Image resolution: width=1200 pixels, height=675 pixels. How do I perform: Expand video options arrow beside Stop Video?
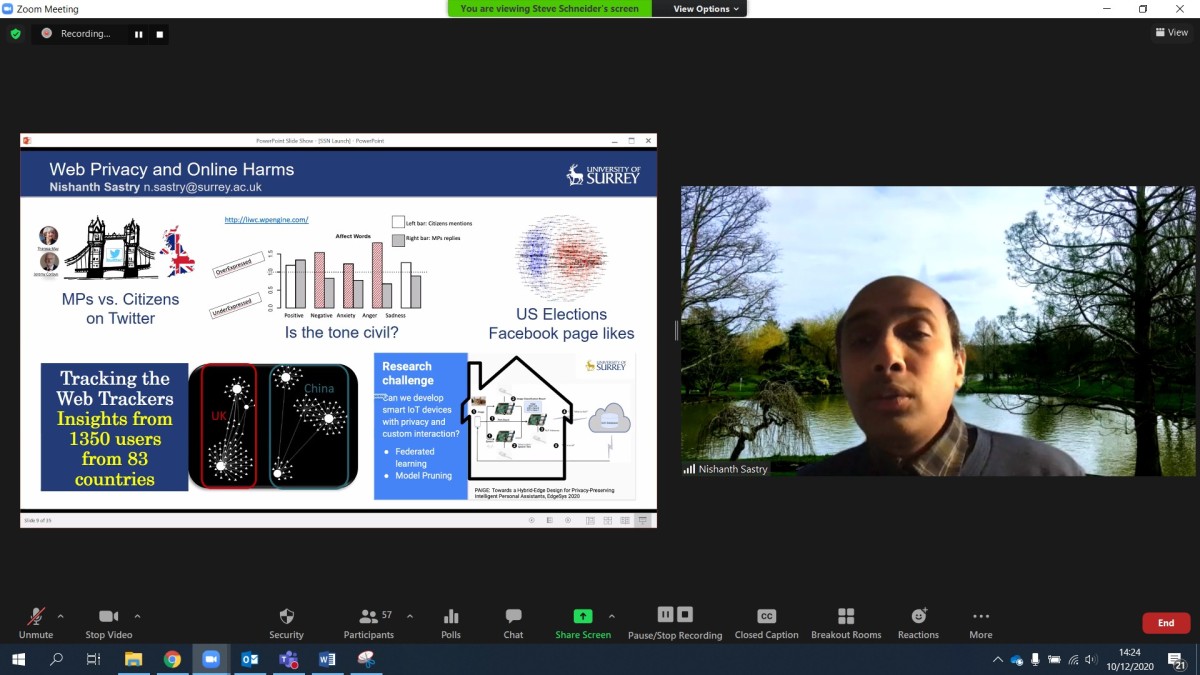(137, 616)
